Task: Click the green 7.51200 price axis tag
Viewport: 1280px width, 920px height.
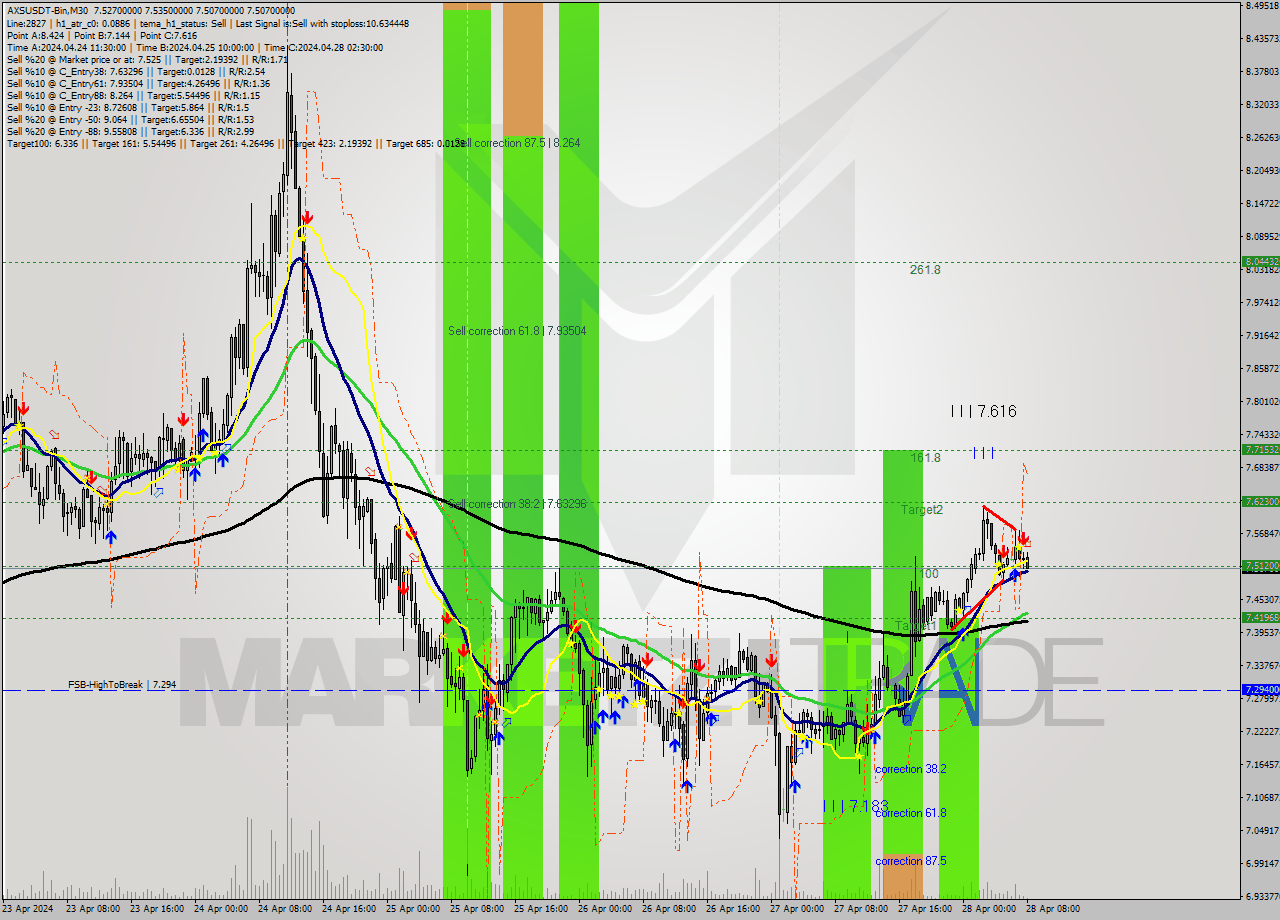Action: click(1260, 566)
